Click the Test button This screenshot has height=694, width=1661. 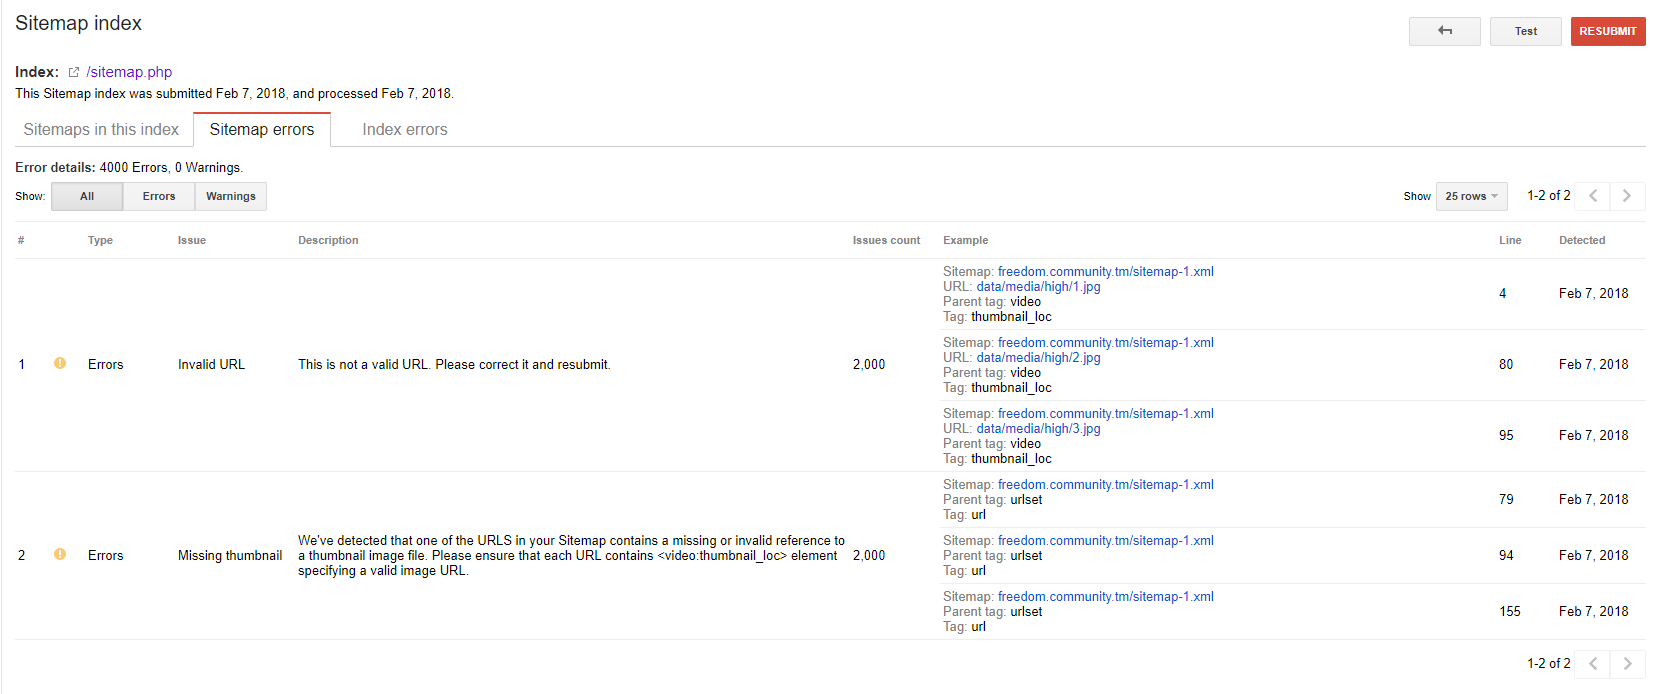coord(1525,31)
